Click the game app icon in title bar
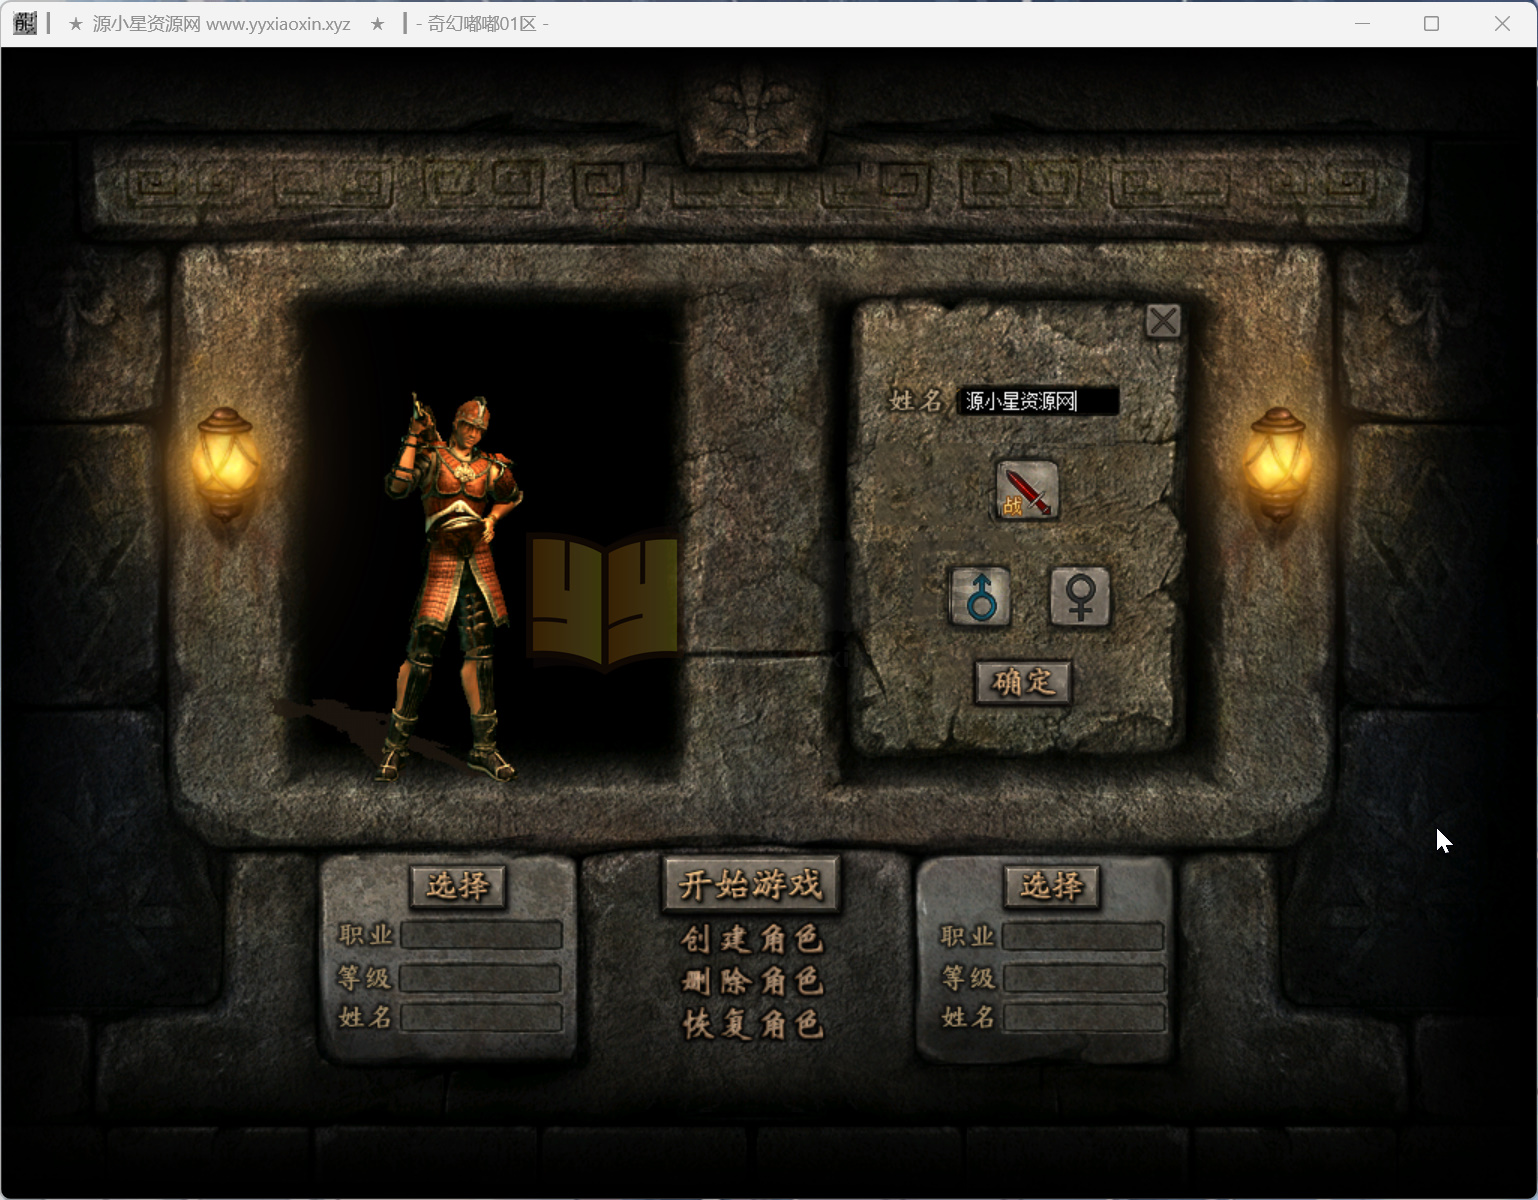This screenshot has width=1538, height=1200. coord(24,23)
